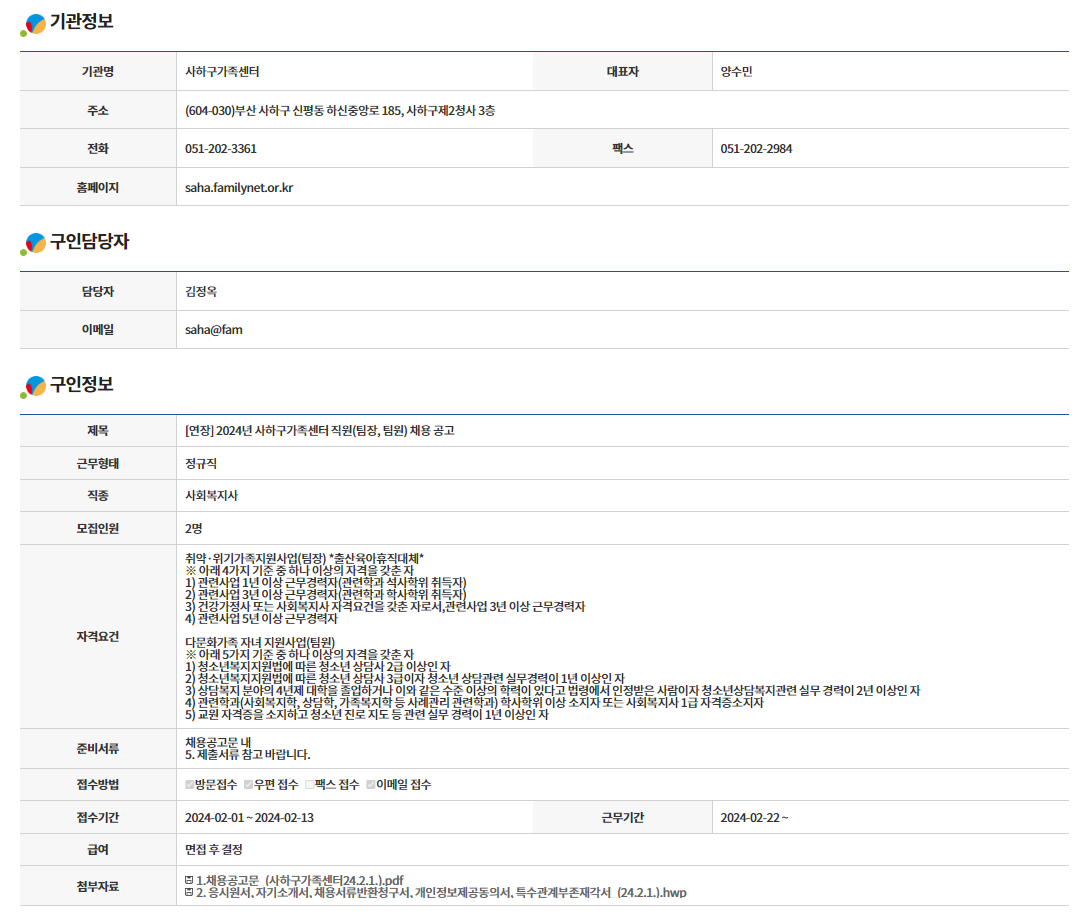The image size is (1082, 915).
Task: Click the 접수방법 row label
Action: (x=98, y=785)
